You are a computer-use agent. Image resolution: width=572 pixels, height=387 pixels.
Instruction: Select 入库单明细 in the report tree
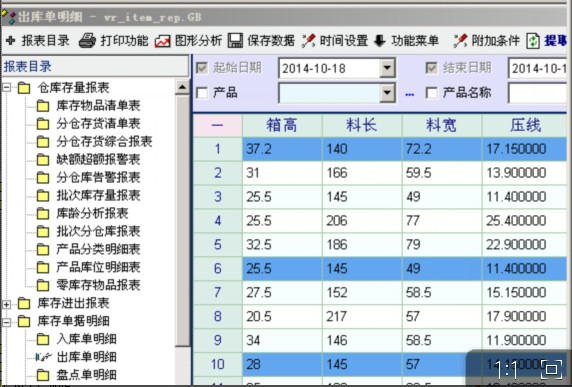(x=86, y=339)
